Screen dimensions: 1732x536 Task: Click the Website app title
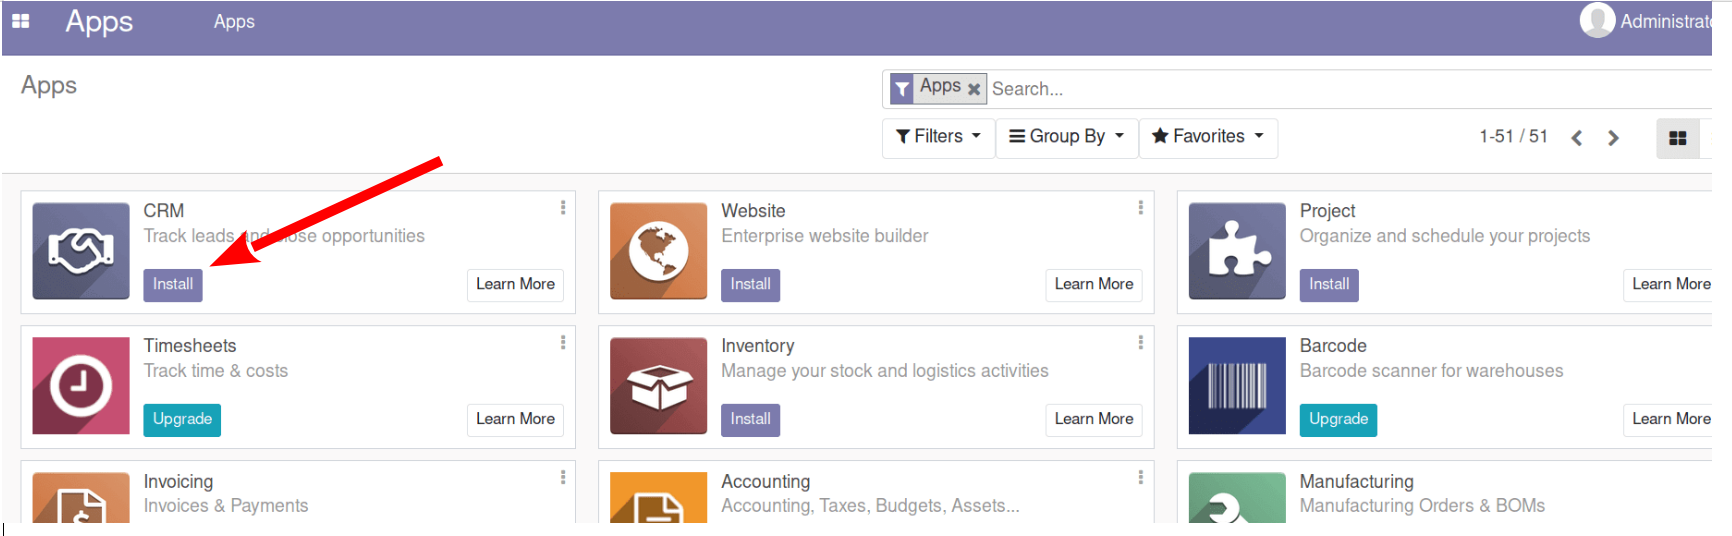(x=753, y=211)
